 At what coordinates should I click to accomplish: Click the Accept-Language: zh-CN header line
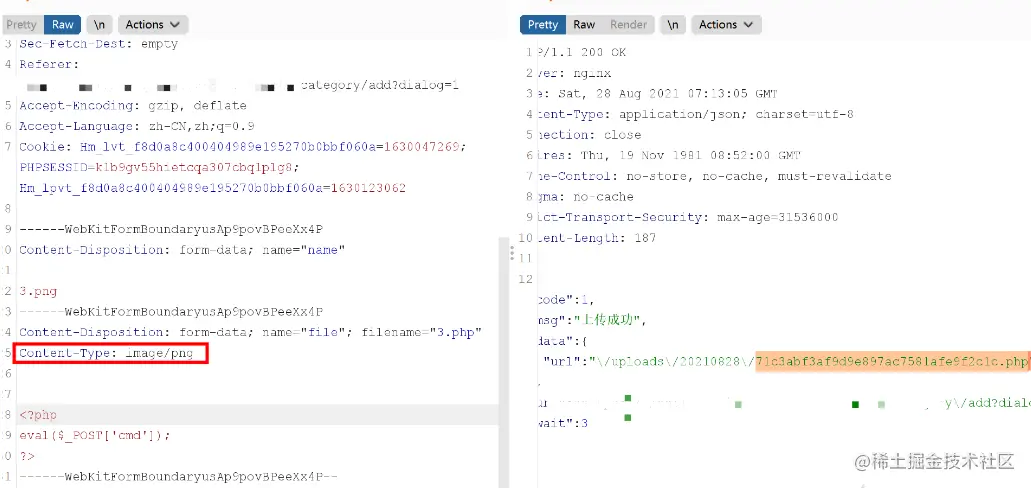click(137, 126)
